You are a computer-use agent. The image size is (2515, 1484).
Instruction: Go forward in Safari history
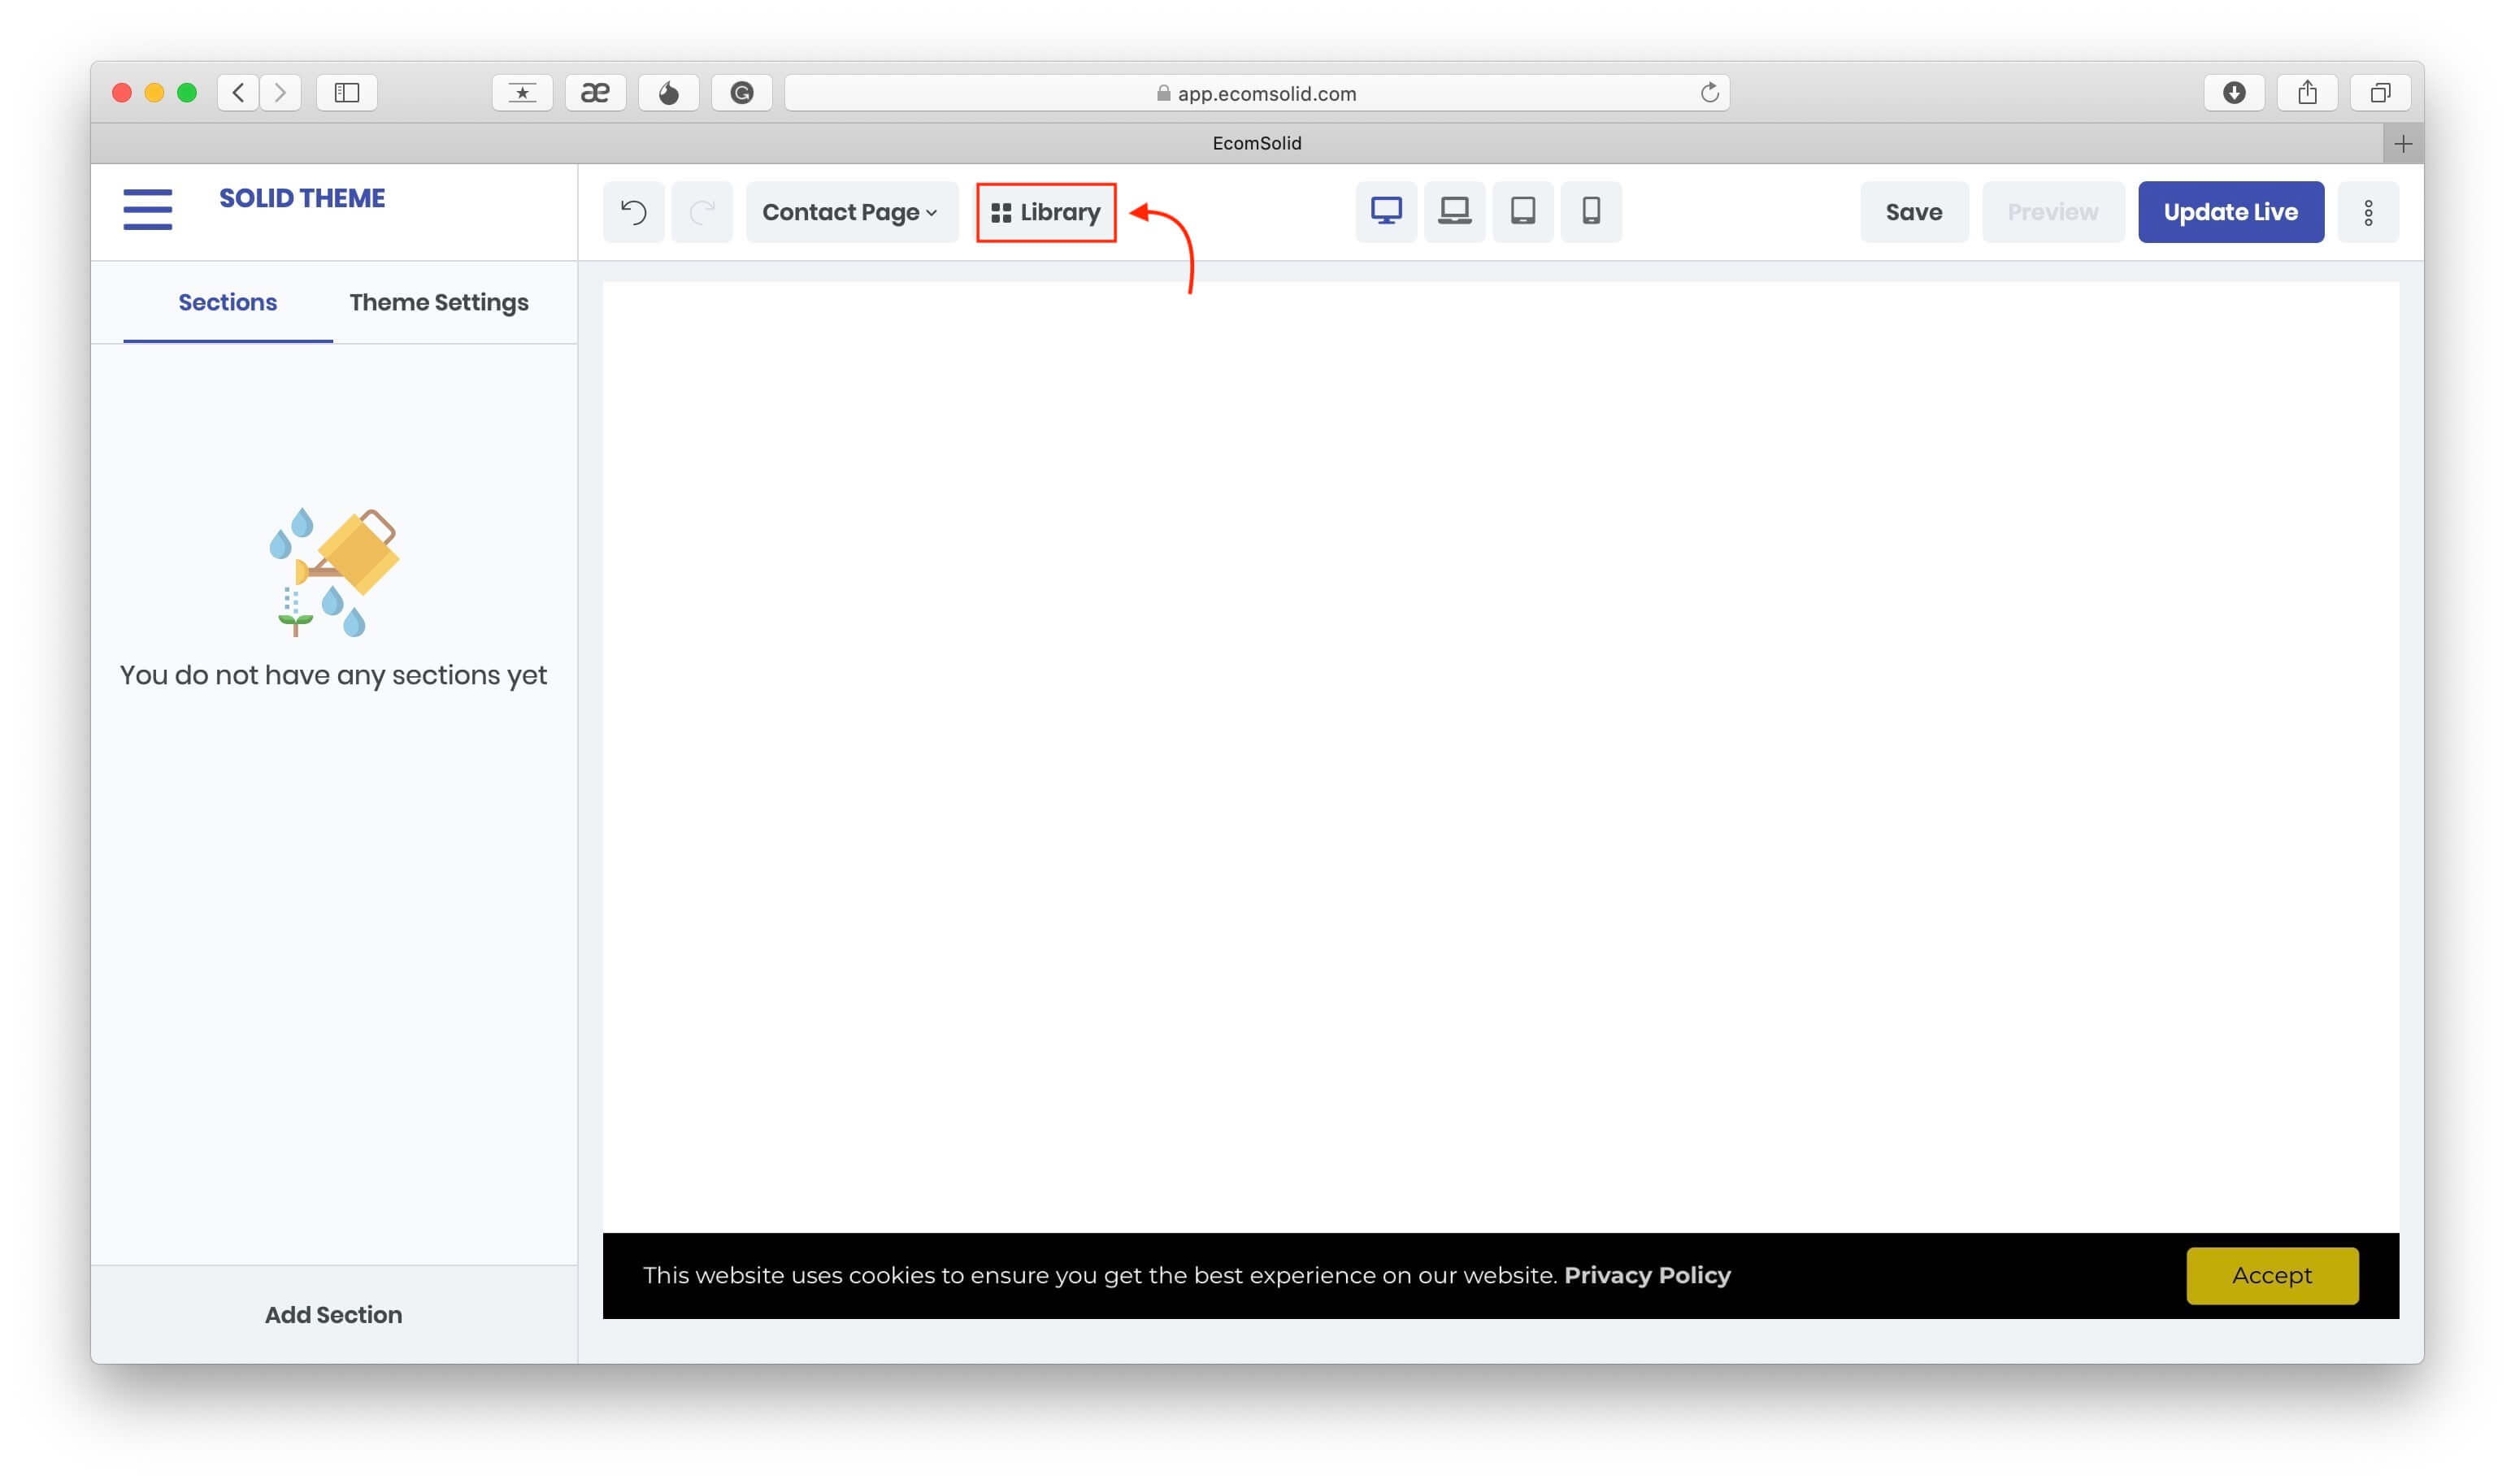(281, 93)
